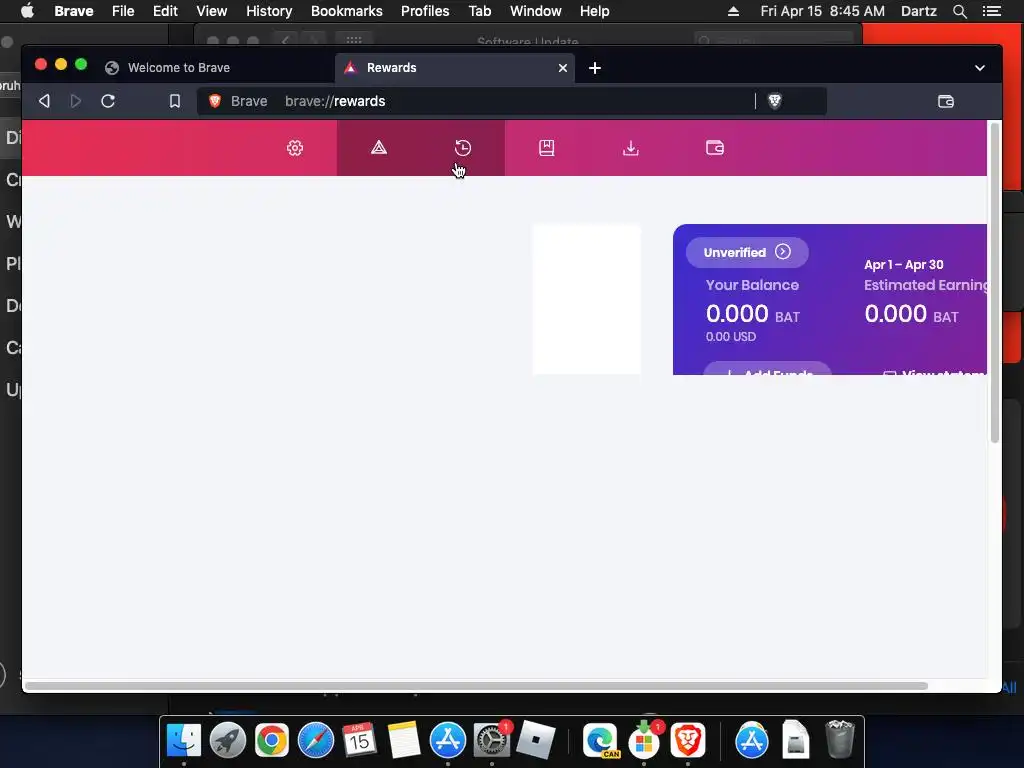Select the Brave Rewards triangle icon
1024x768 pixels.
coord(379,148)
